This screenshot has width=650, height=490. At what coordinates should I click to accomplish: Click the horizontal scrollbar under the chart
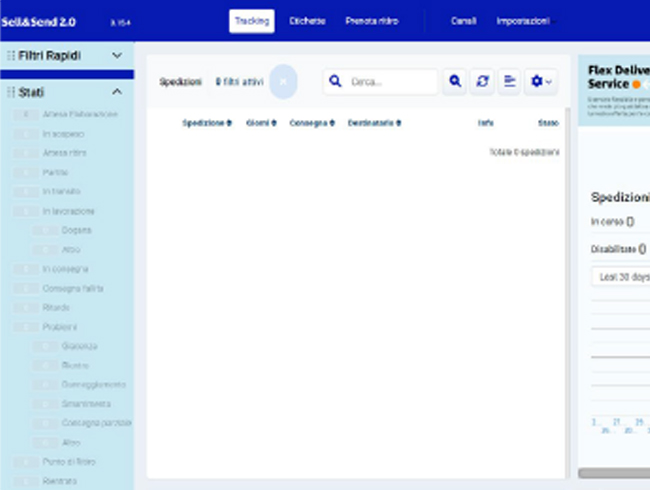614,473
